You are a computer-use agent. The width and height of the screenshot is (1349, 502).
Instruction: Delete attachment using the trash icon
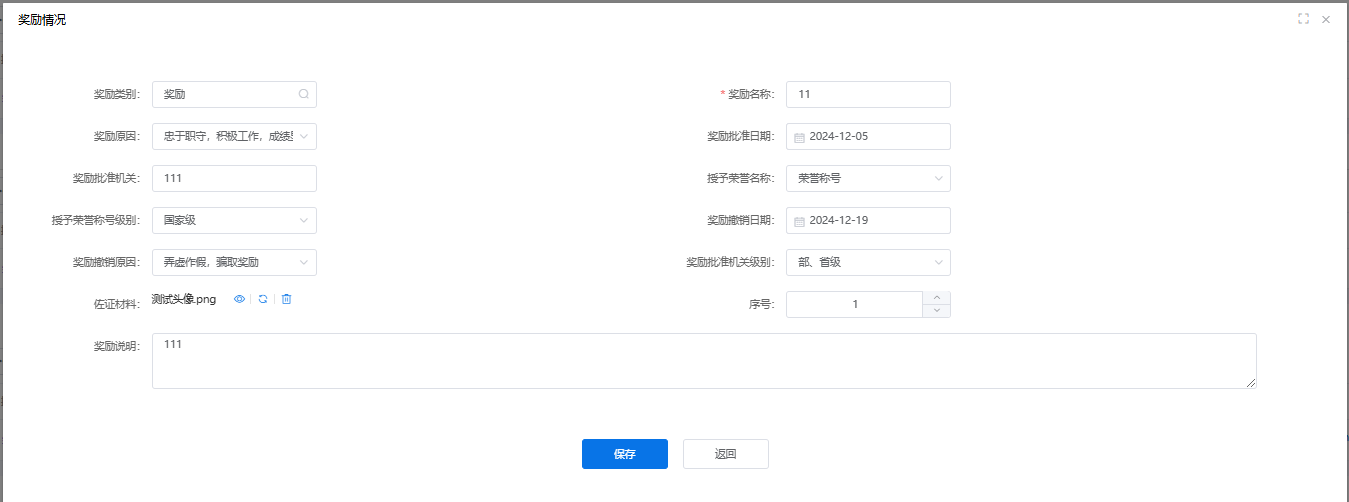pyautogui.click(x=286, y=299)
